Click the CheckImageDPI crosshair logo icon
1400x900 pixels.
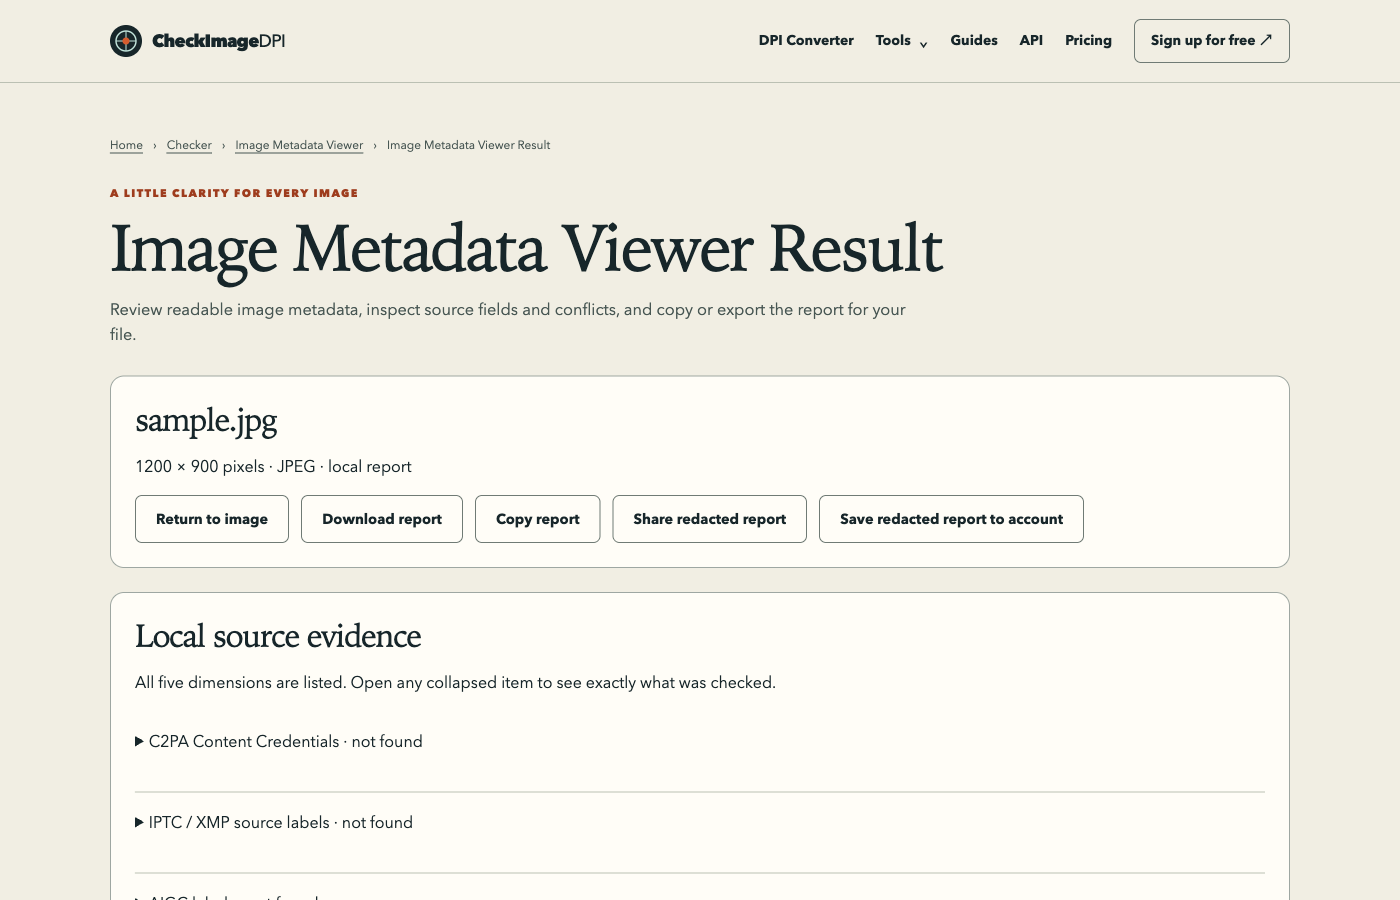click(x=126, y=41)
